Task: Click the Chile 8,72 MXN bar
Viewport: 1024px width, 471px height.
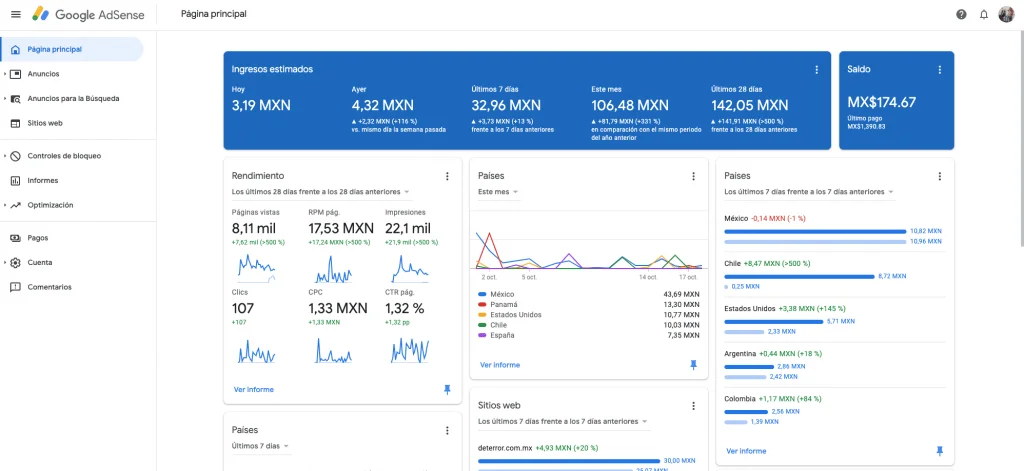Action: point(799,277)
